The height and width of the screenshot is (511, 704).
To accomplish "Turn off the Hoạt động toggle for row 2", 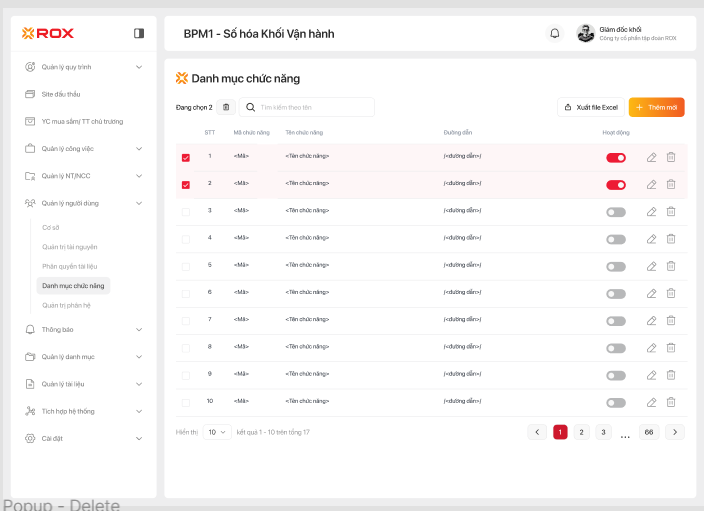I will coord(616,184).
